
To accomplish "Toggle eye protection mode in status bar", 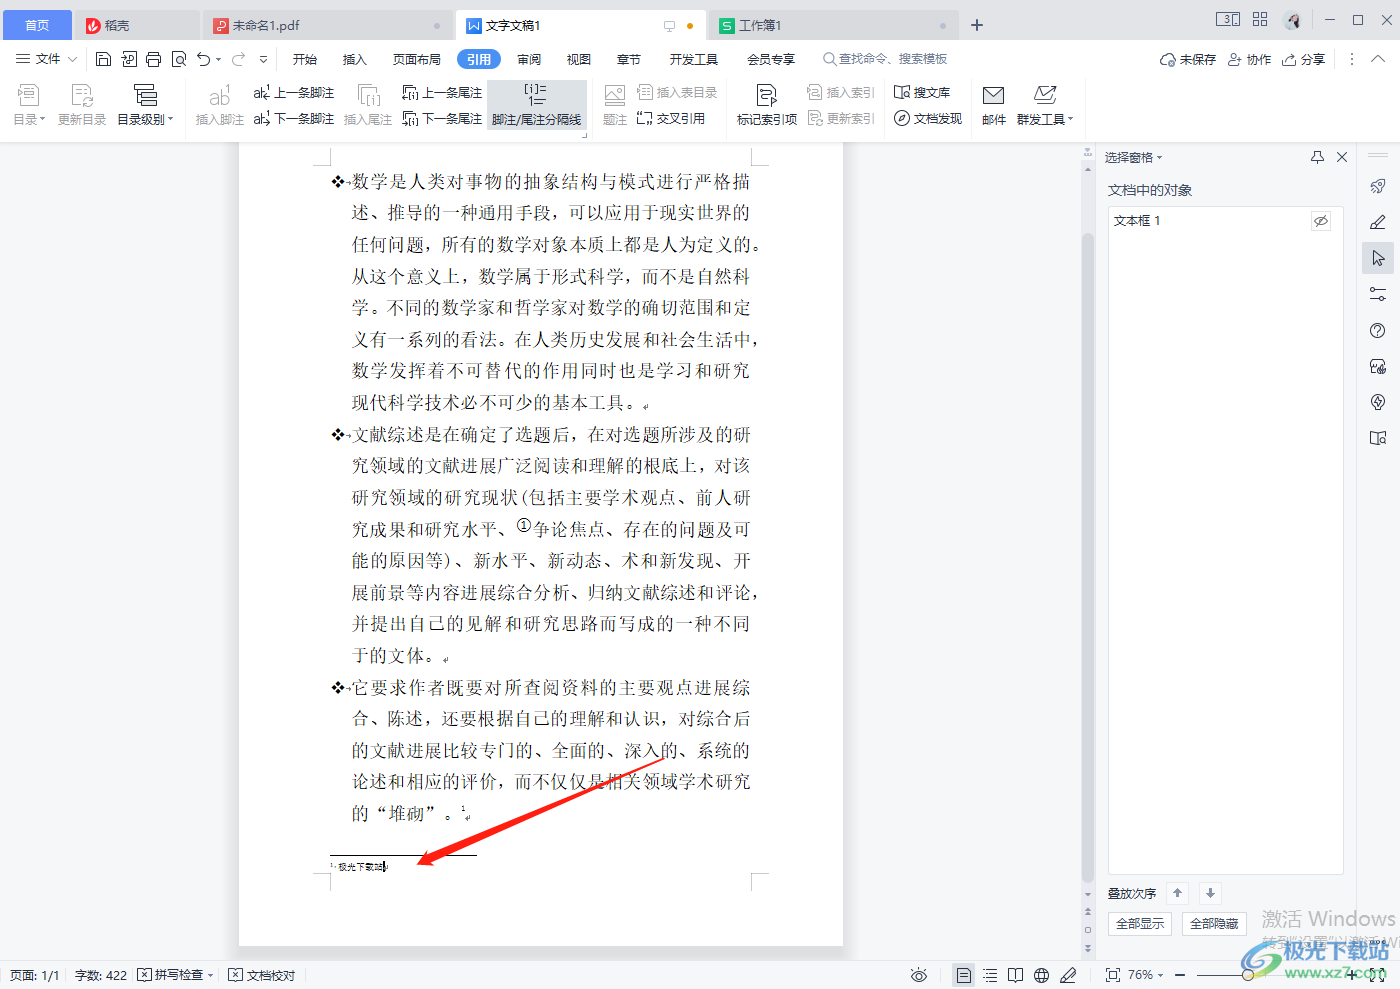I will click(x=918, y=974).
